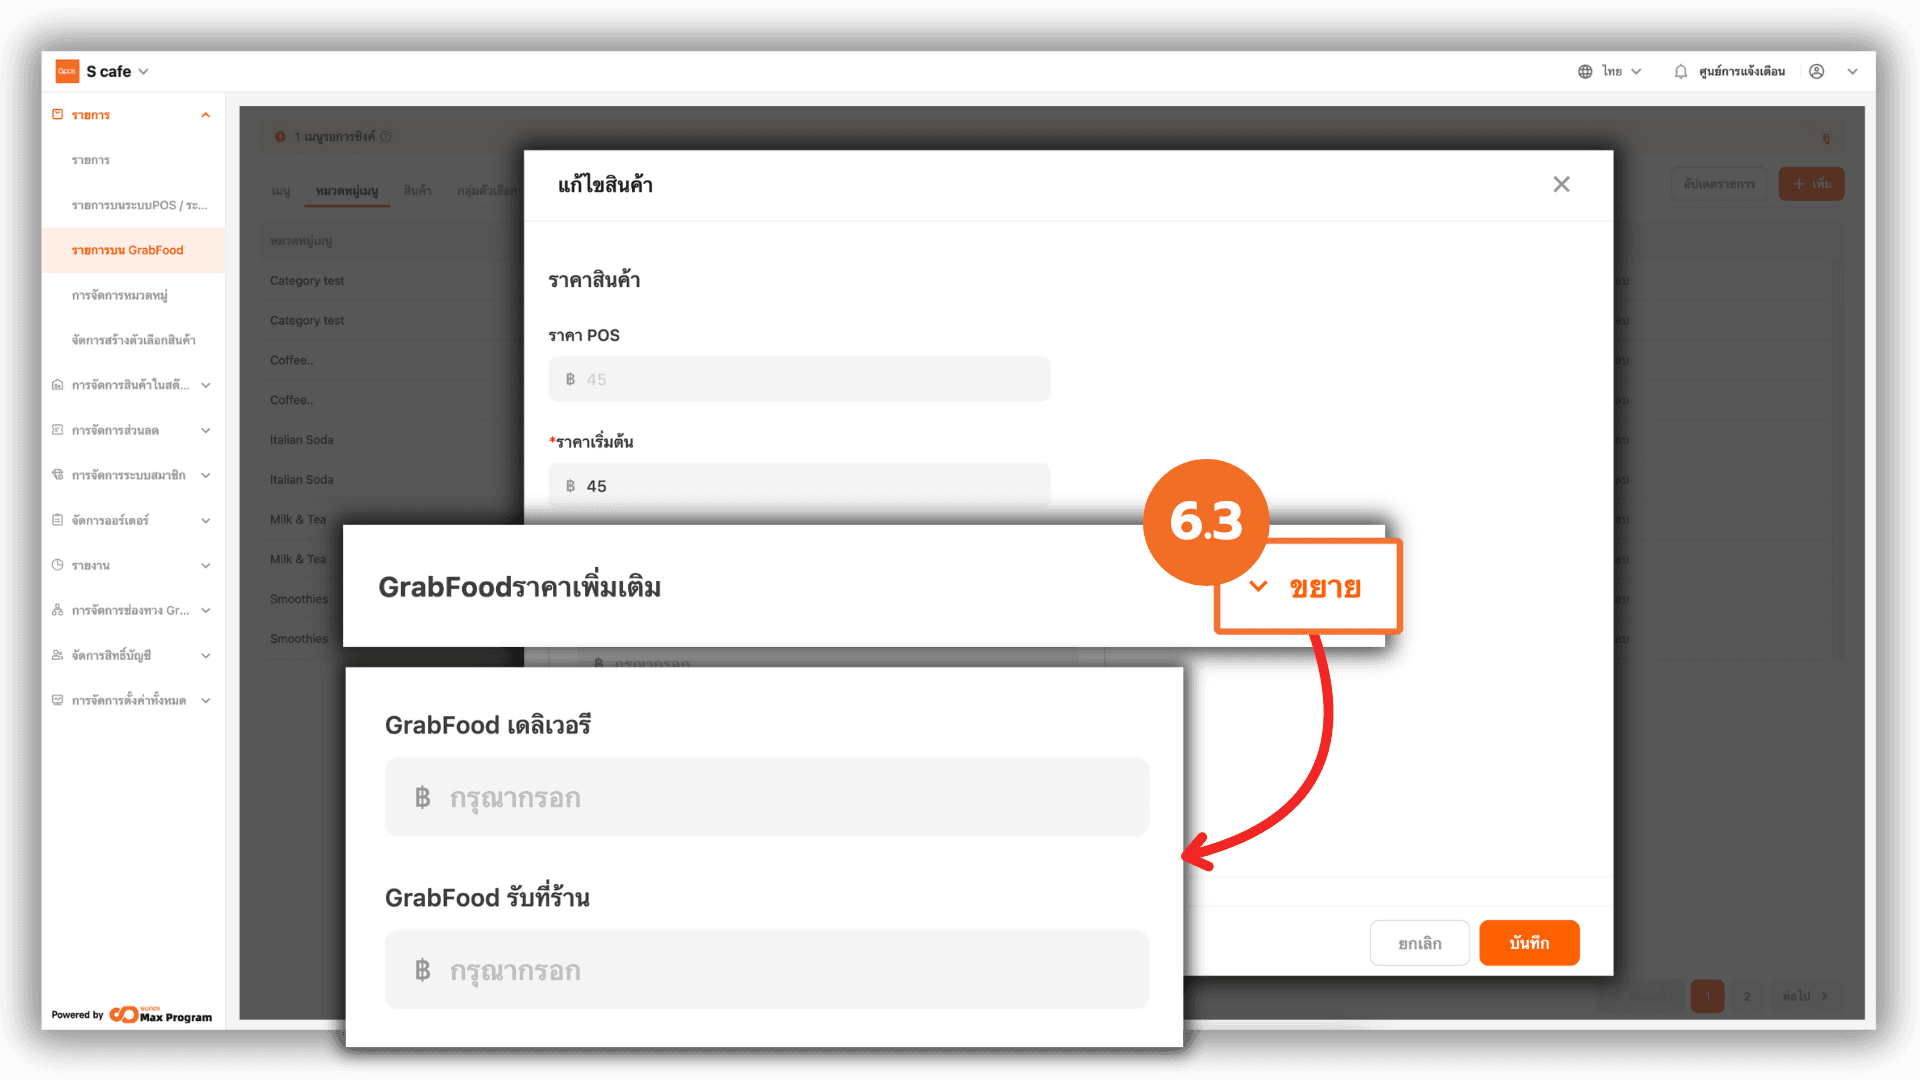The width and height of the screenshot is (1920, 1080).
Task: Click the ยกเลิก cancel button
Action: pos(1420,943)
